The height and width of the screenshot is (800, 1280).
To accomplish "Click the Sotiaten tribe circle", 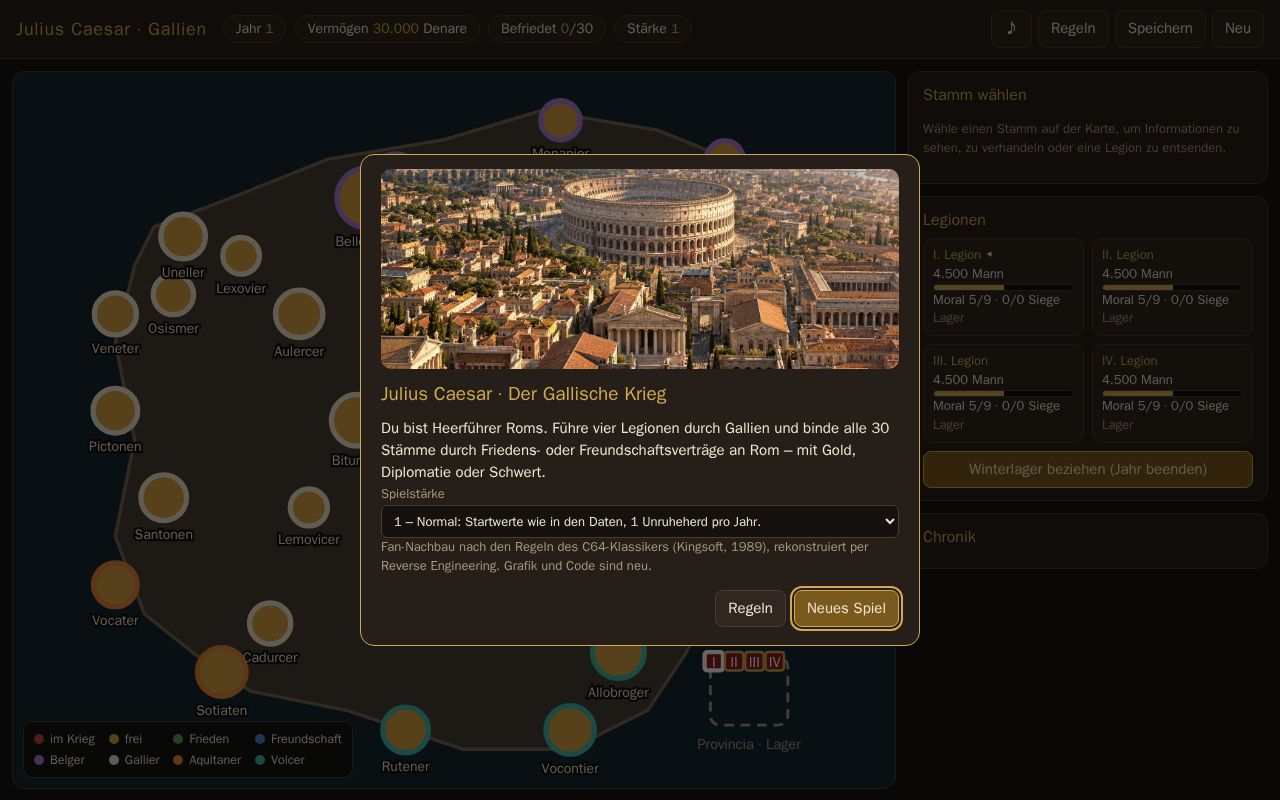I will point(222,672).
